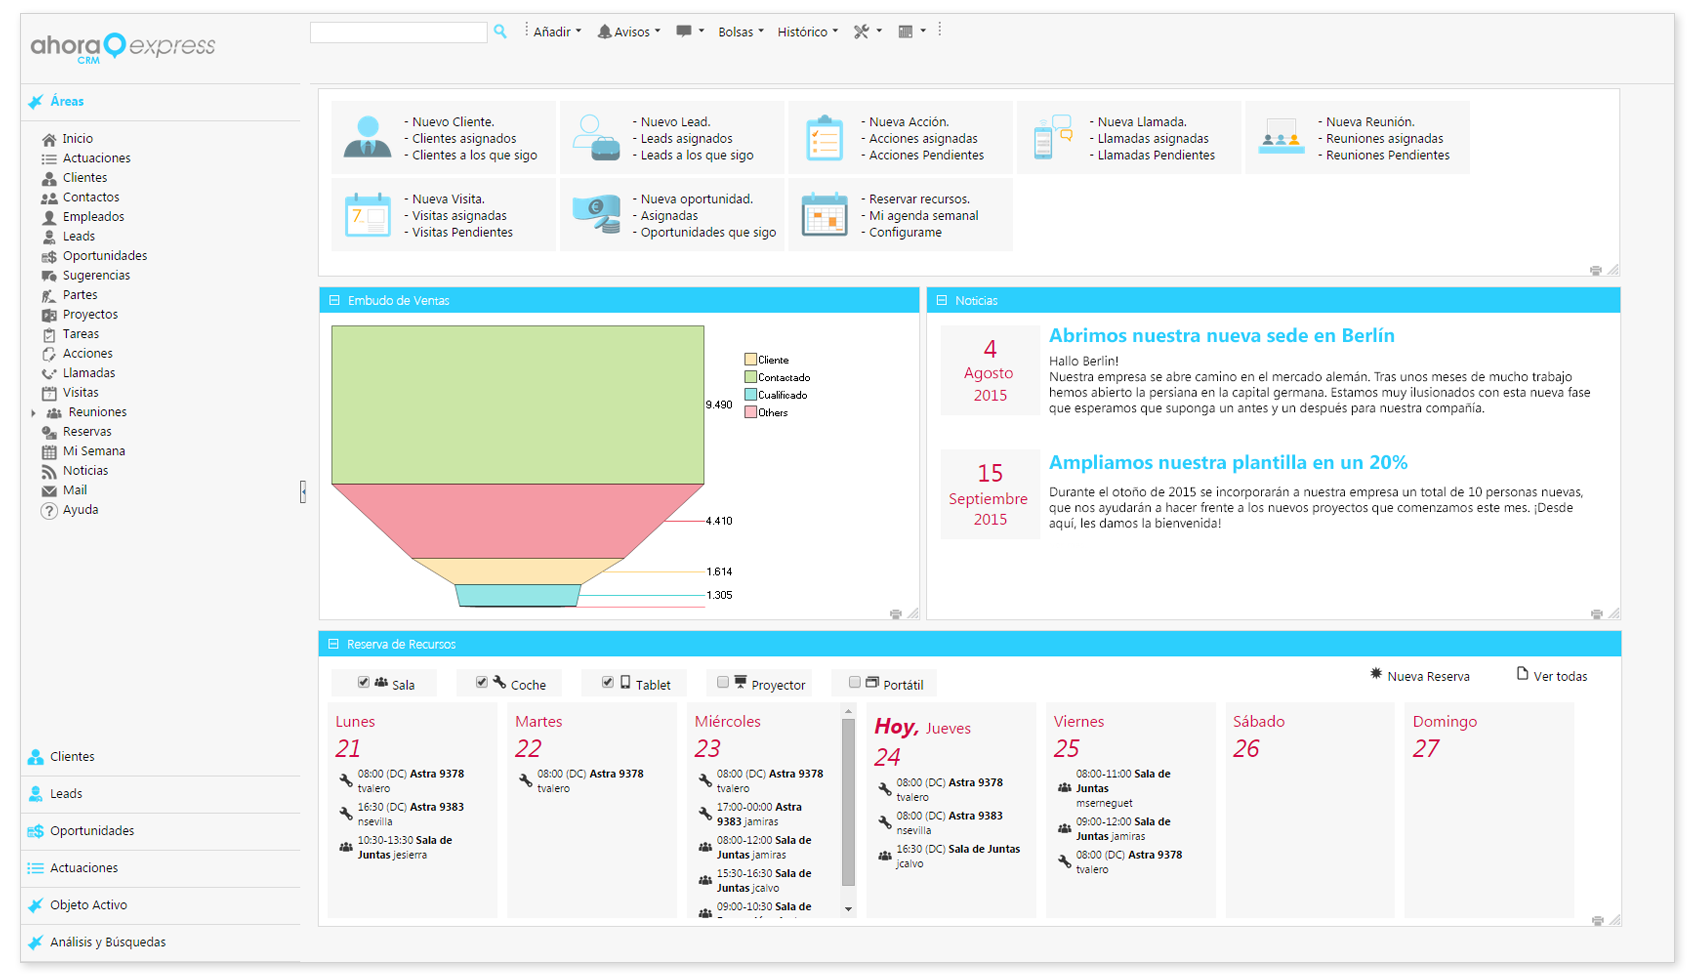Go to Inicio in sidebar
Screen dimensions: 1695x974
click(x=78, y=139)
